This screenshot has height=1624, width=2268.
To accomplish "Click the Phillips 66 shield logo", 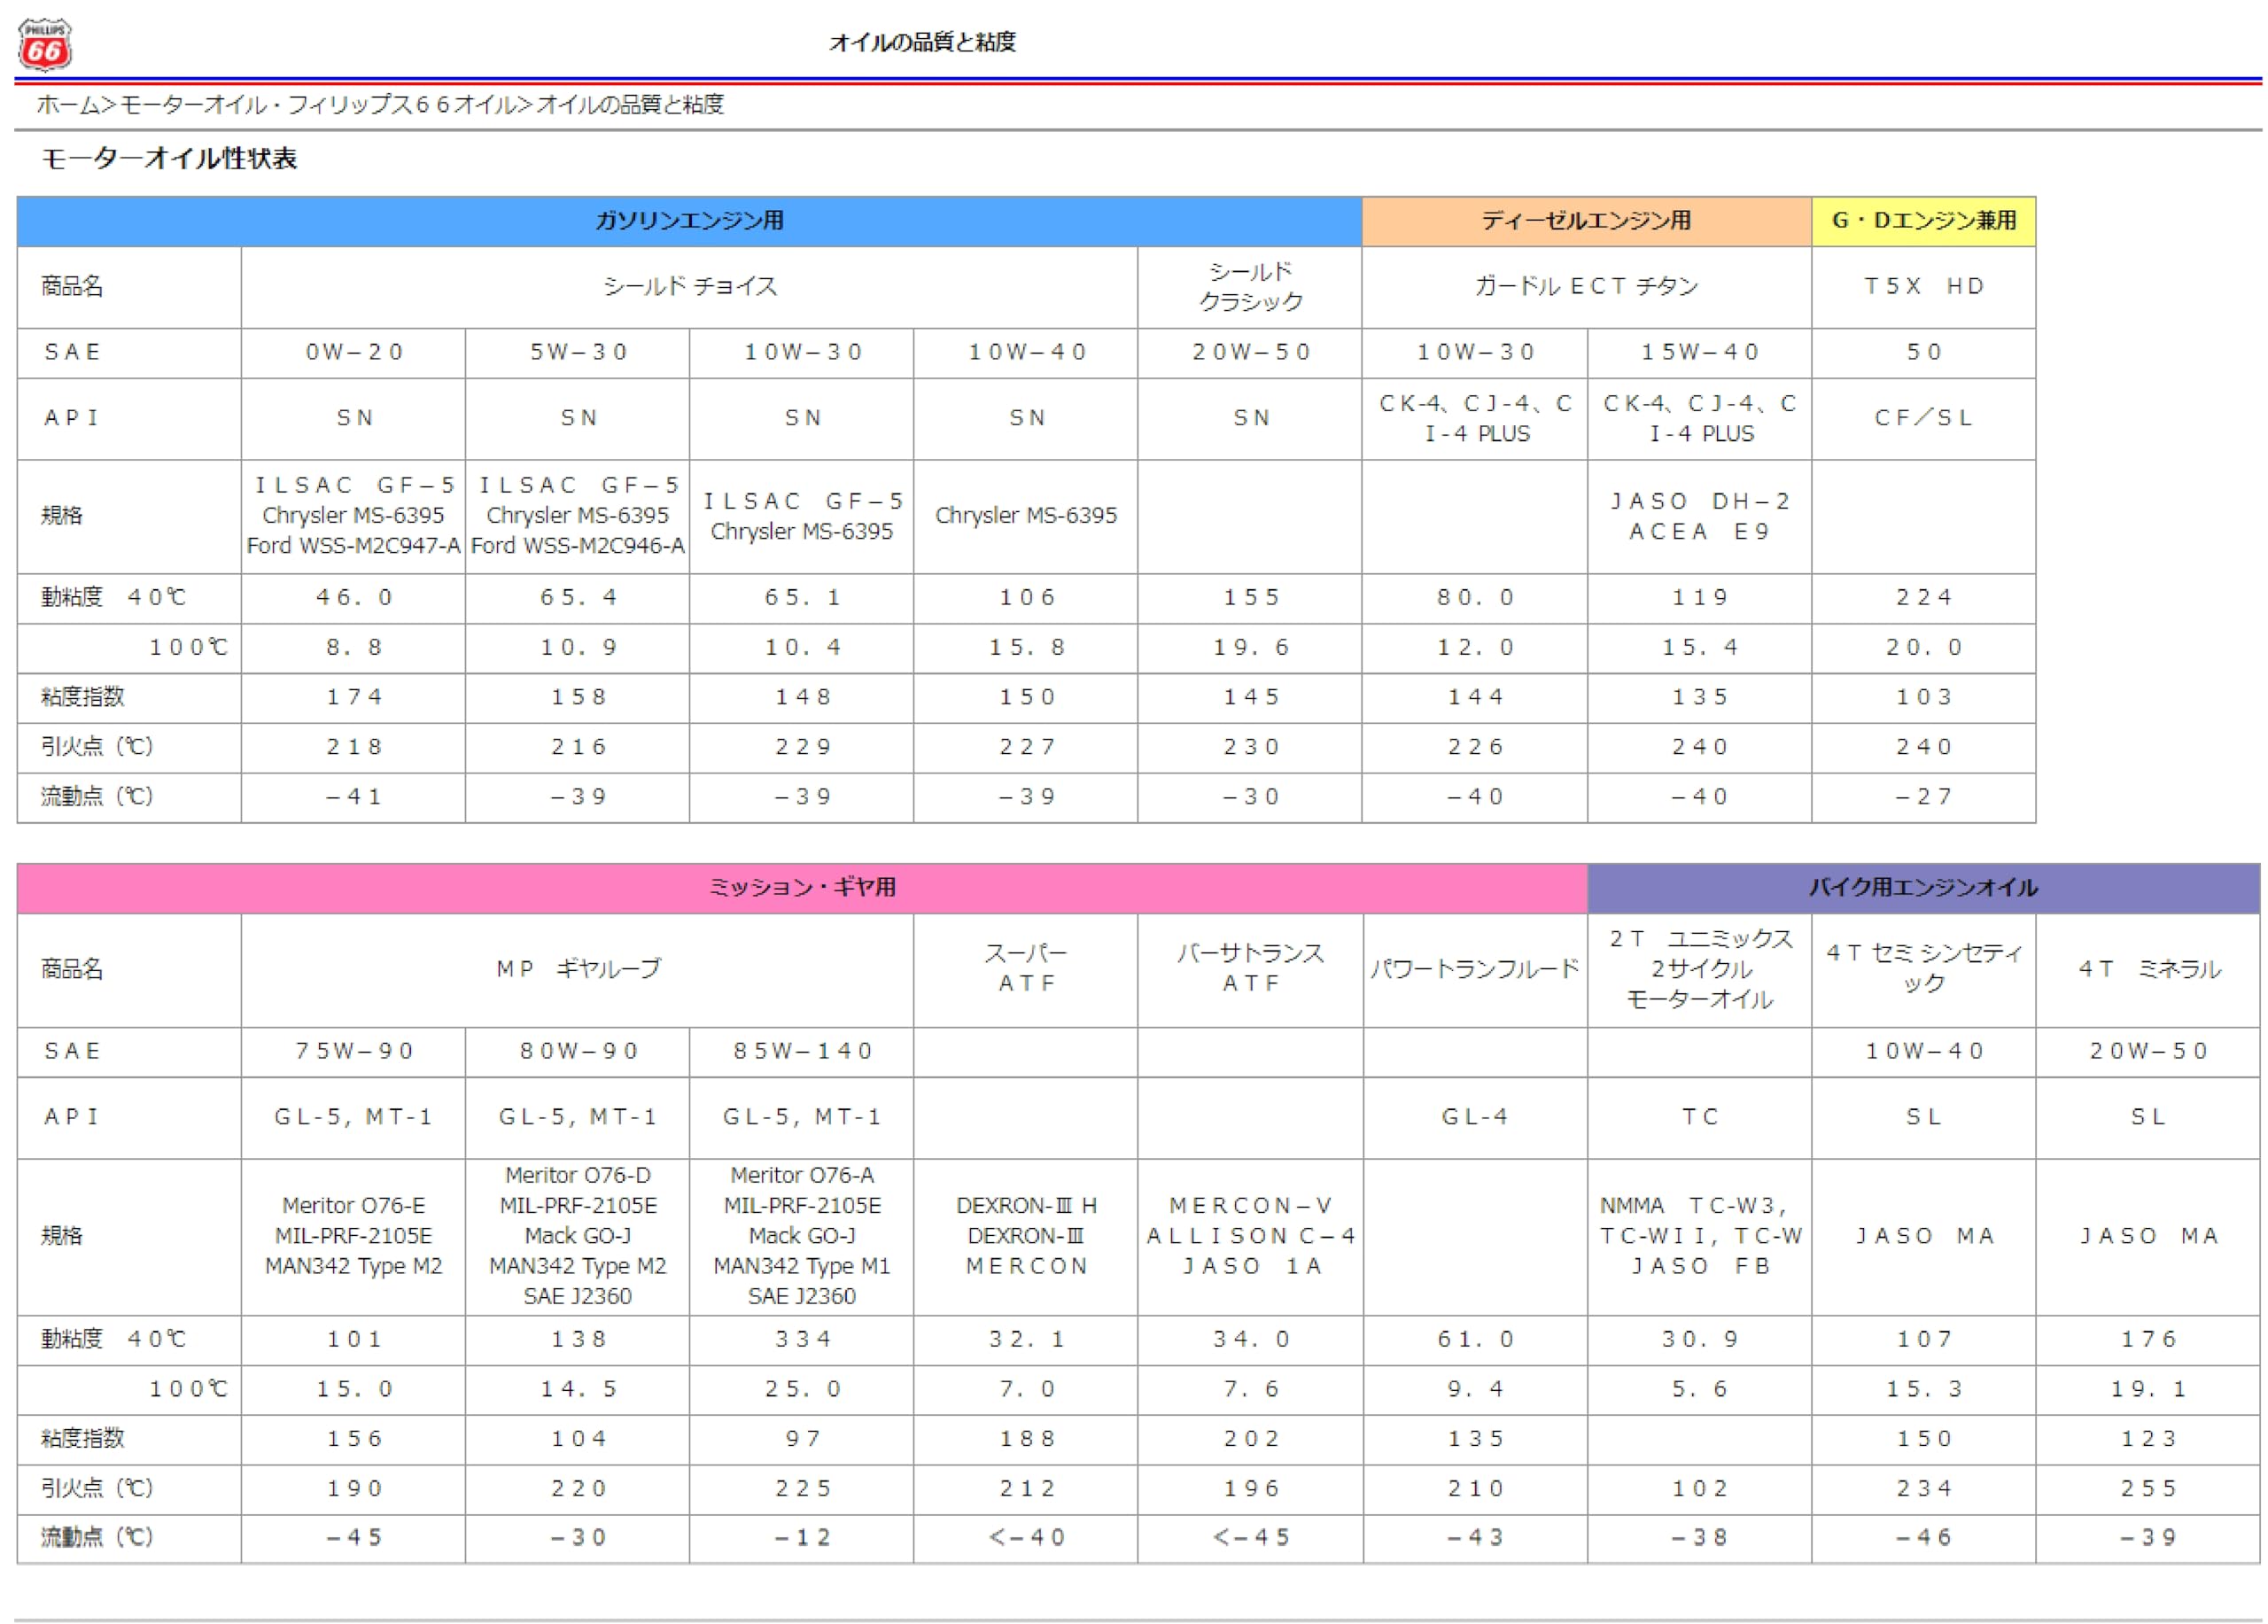I will click(44, 44).
